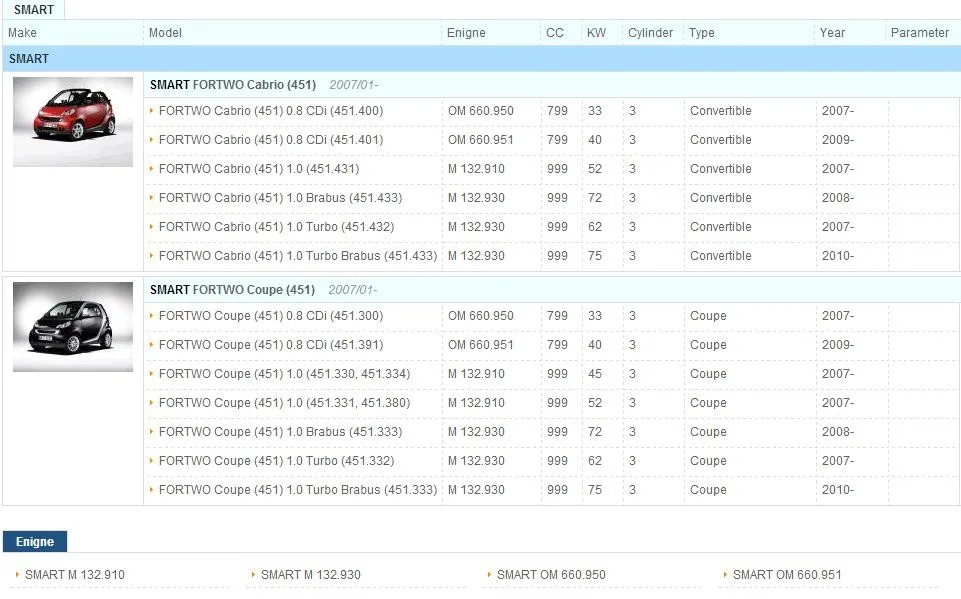The height and width of the screenshot is (599, 961).
Task: Click arrow icon beside Coupe 0.8 CDi (451.391)
Action: click(151, 344)
